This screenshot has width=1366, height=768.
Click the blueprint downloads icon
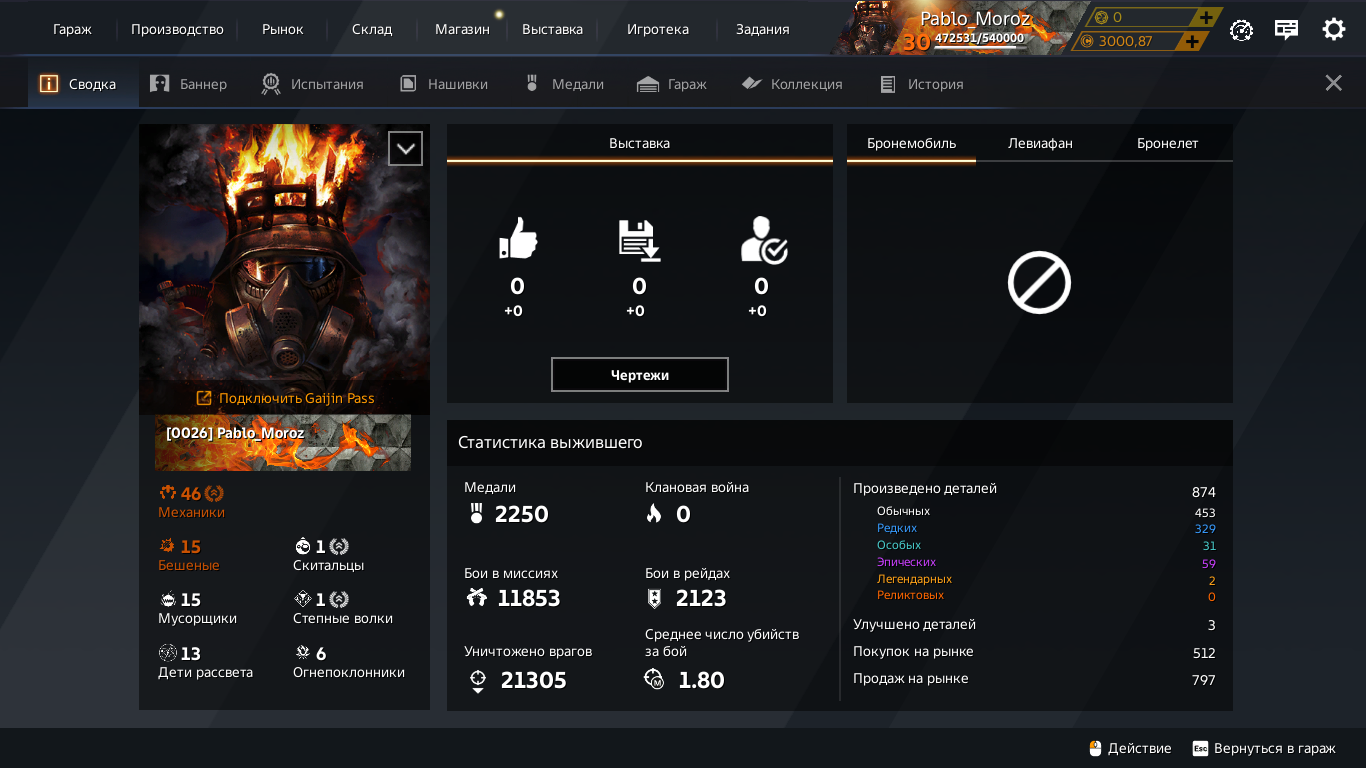[x=640, y=240]
